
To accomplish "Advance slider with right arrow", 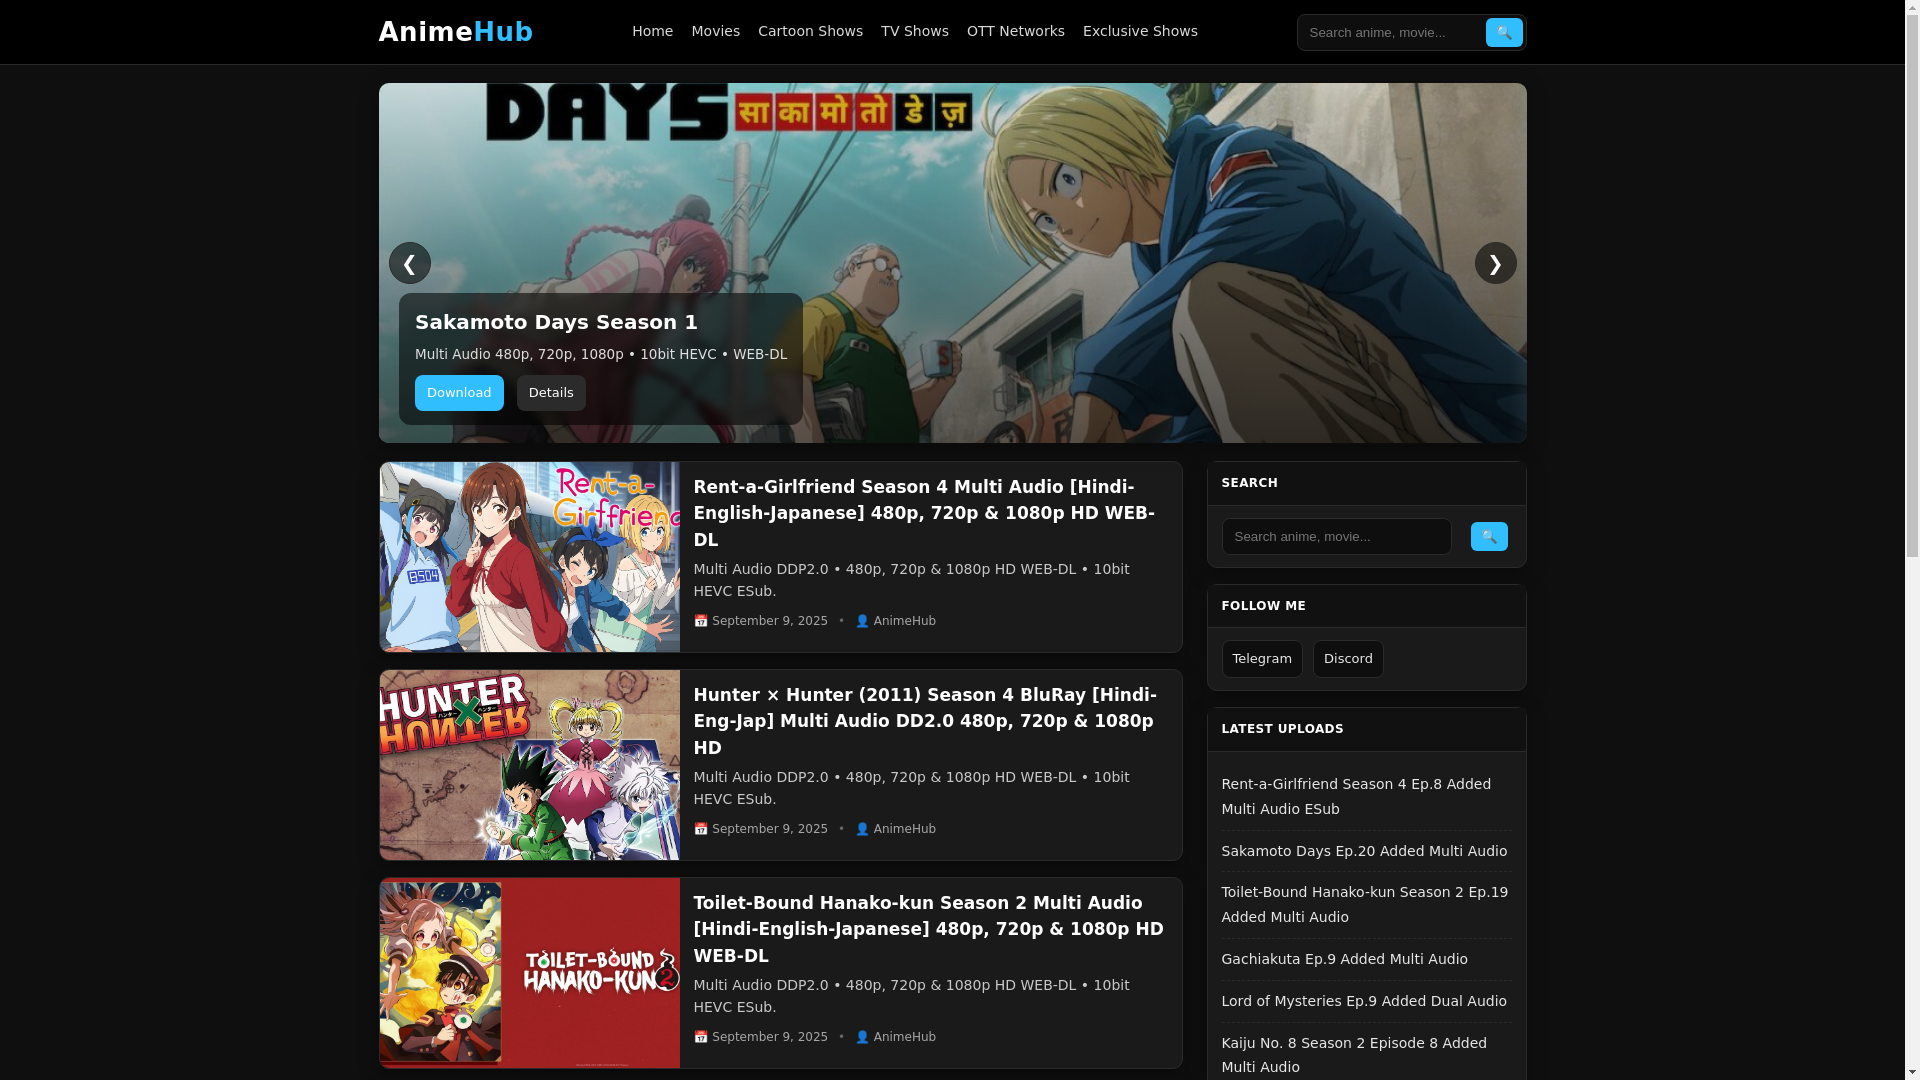I will 1495,263.
